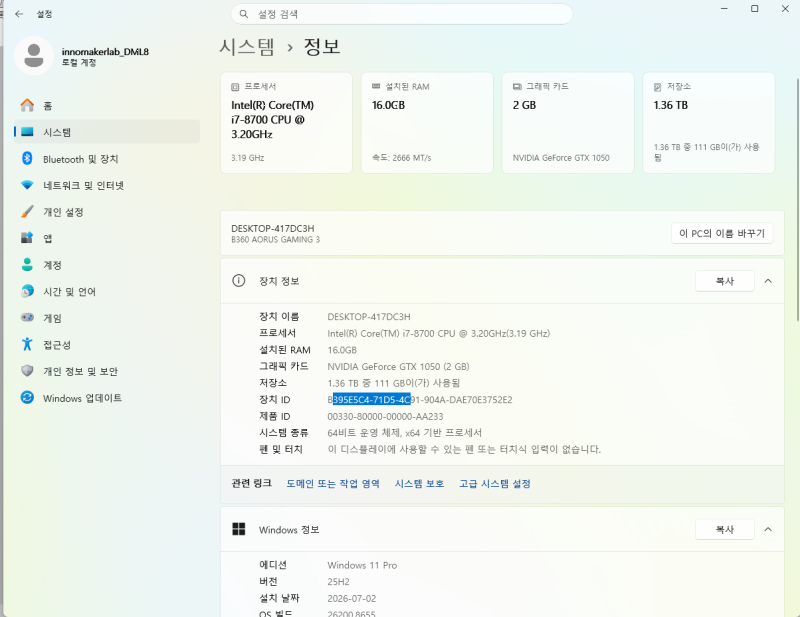Screen dimensions: 800x617
Task: Minimize the 설정 window
Action: [724, 9]
